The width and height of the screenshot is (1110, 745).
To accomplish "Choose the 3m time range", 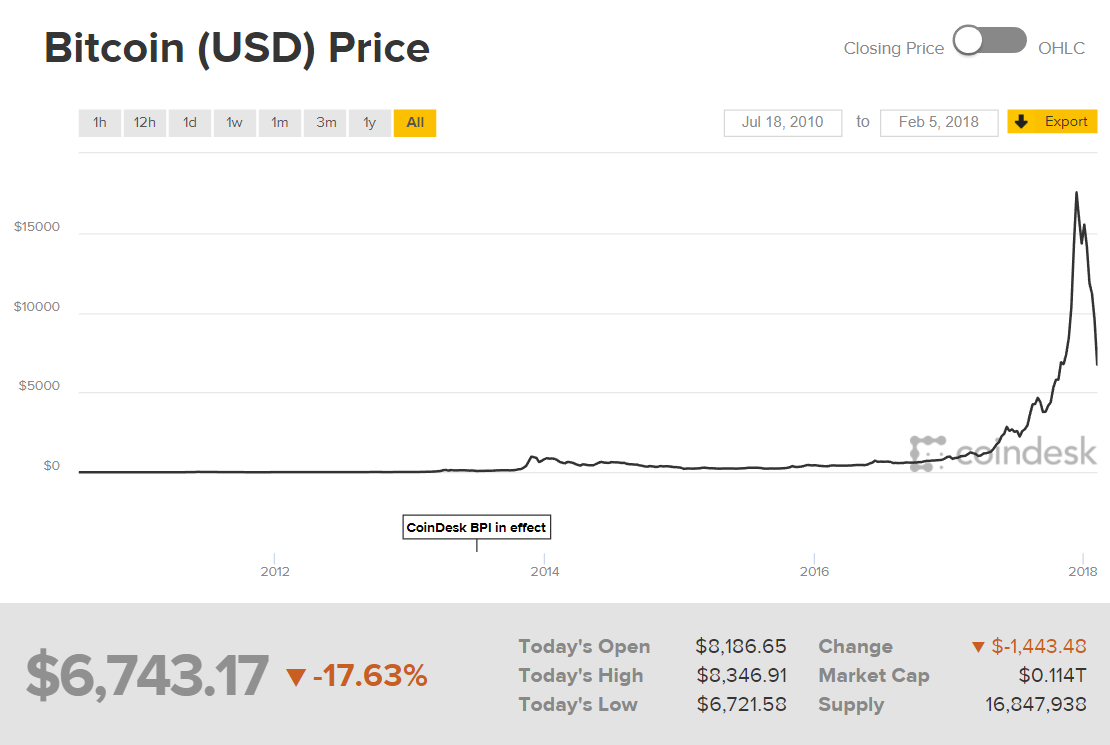I will click(x=326, y=123).
